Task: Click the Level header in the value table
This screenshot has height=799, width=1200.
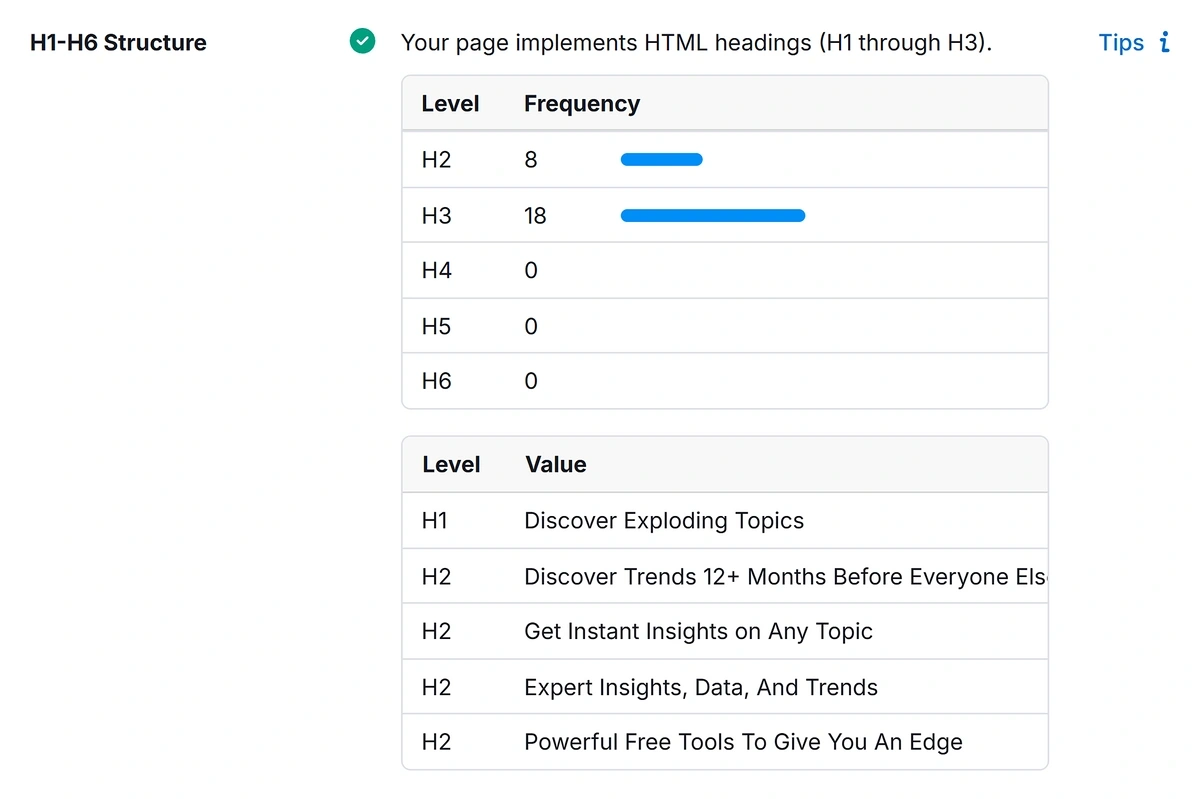Action: click(451, 465)
